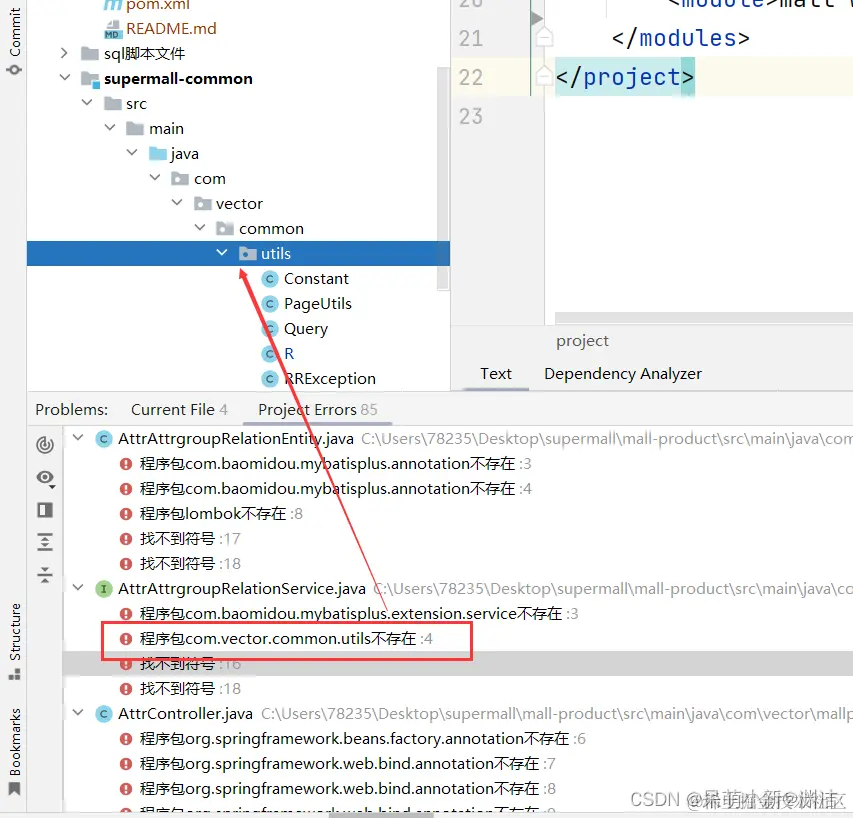This screenshot has height=818, width=853.
Task: Click the Expand All icon in Problems
Action: (45, 542)
